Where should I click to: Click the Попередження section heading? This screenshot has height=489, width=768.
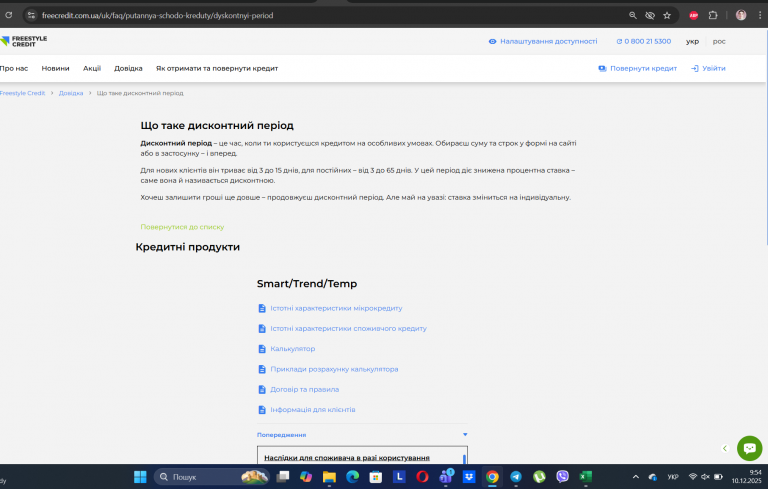(282, 435)
